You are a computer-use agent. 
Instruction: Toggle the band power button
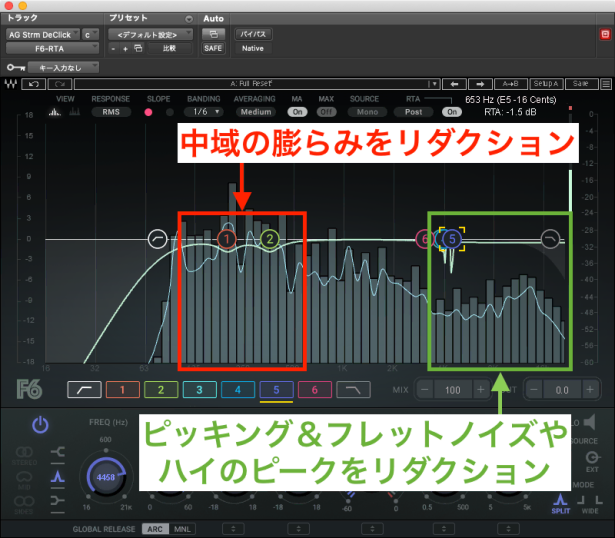point(40,425)
